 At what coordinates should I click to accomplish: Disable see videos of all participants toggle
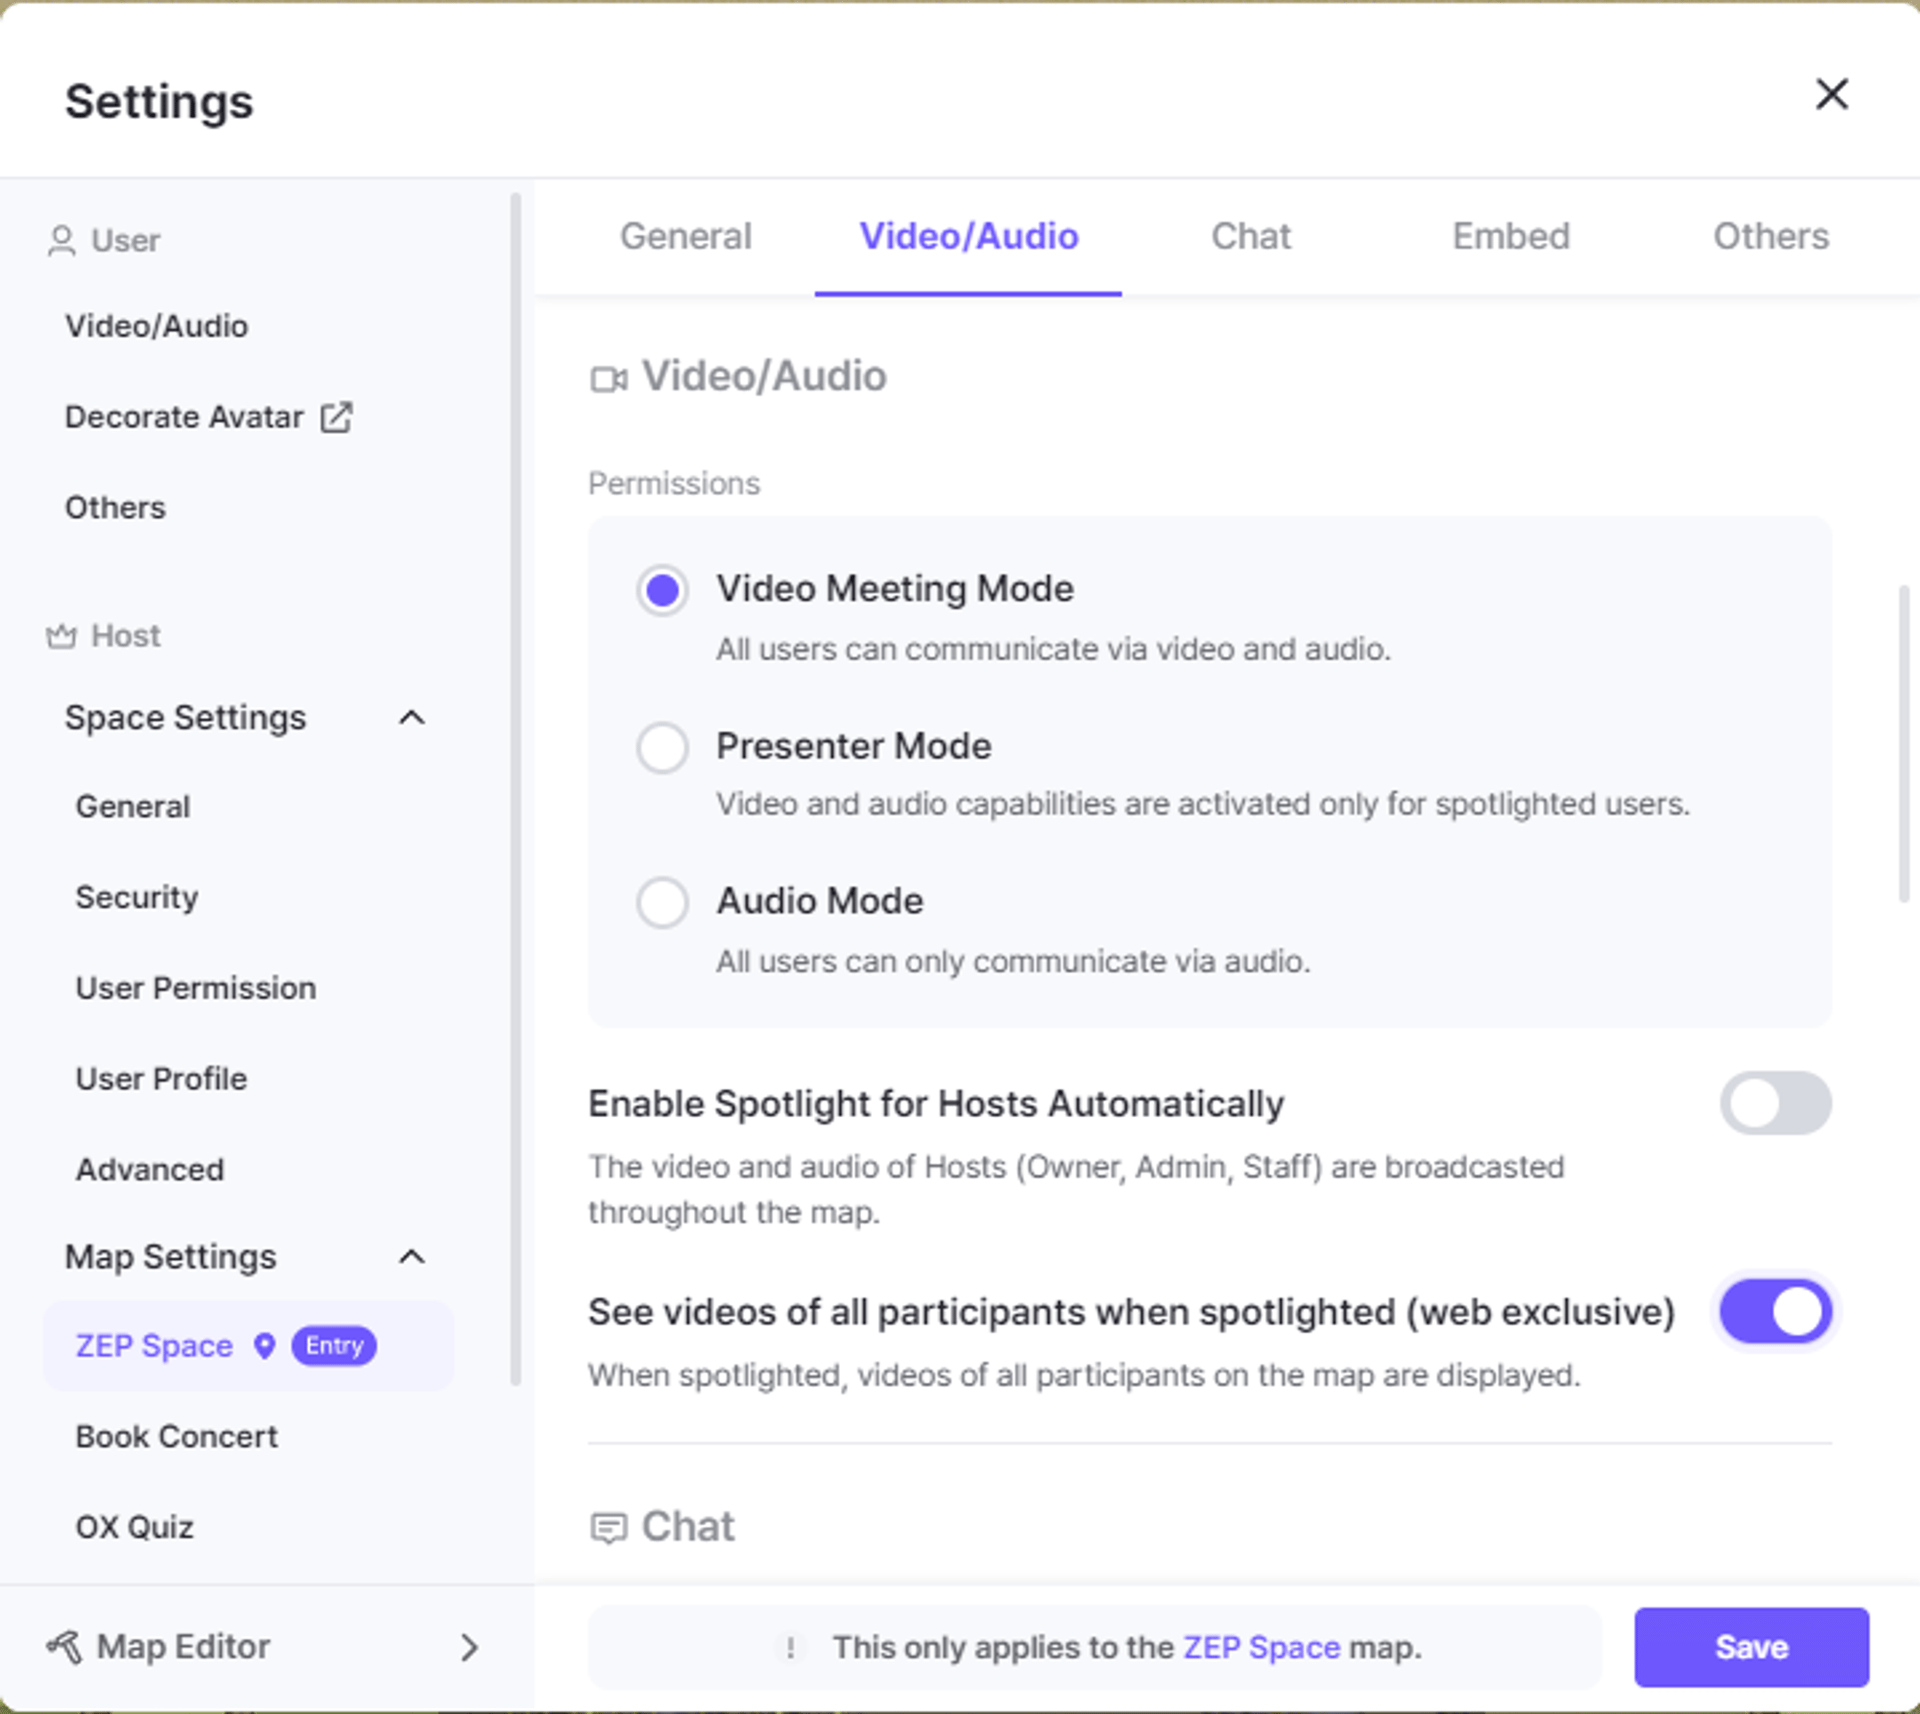[x=1774, y=1311]
